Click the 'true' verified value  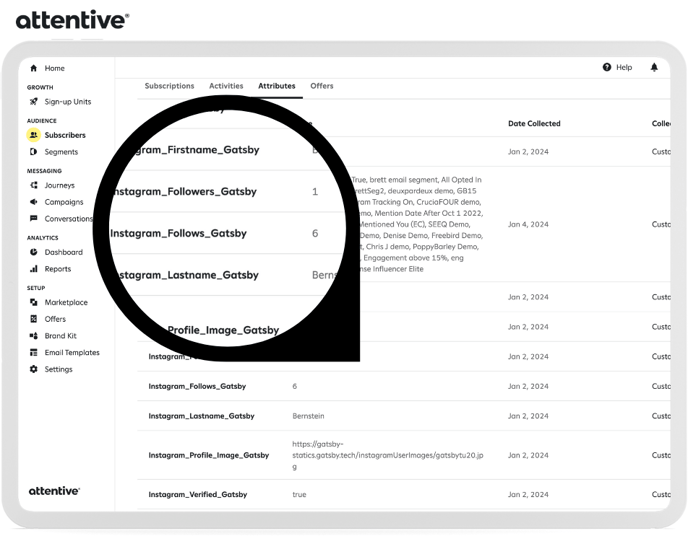299,494
